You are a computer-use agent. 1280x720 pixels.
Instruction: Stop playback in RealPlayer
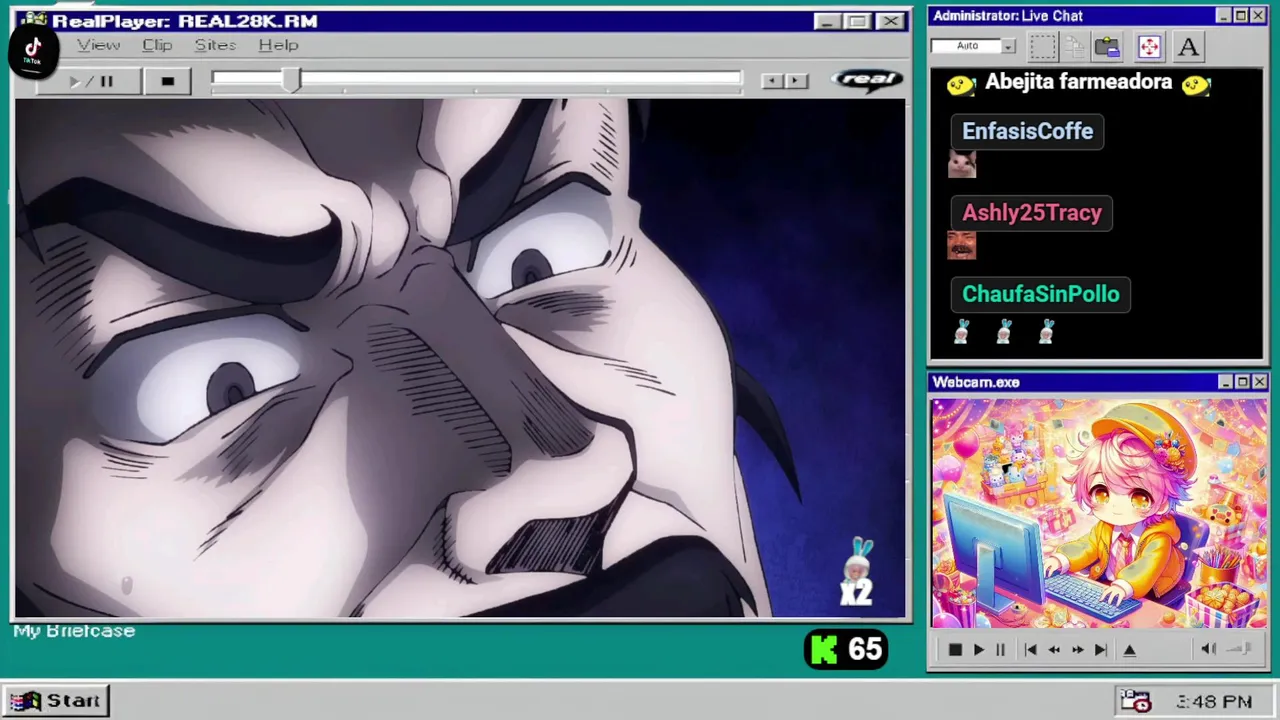coord(167,81)
